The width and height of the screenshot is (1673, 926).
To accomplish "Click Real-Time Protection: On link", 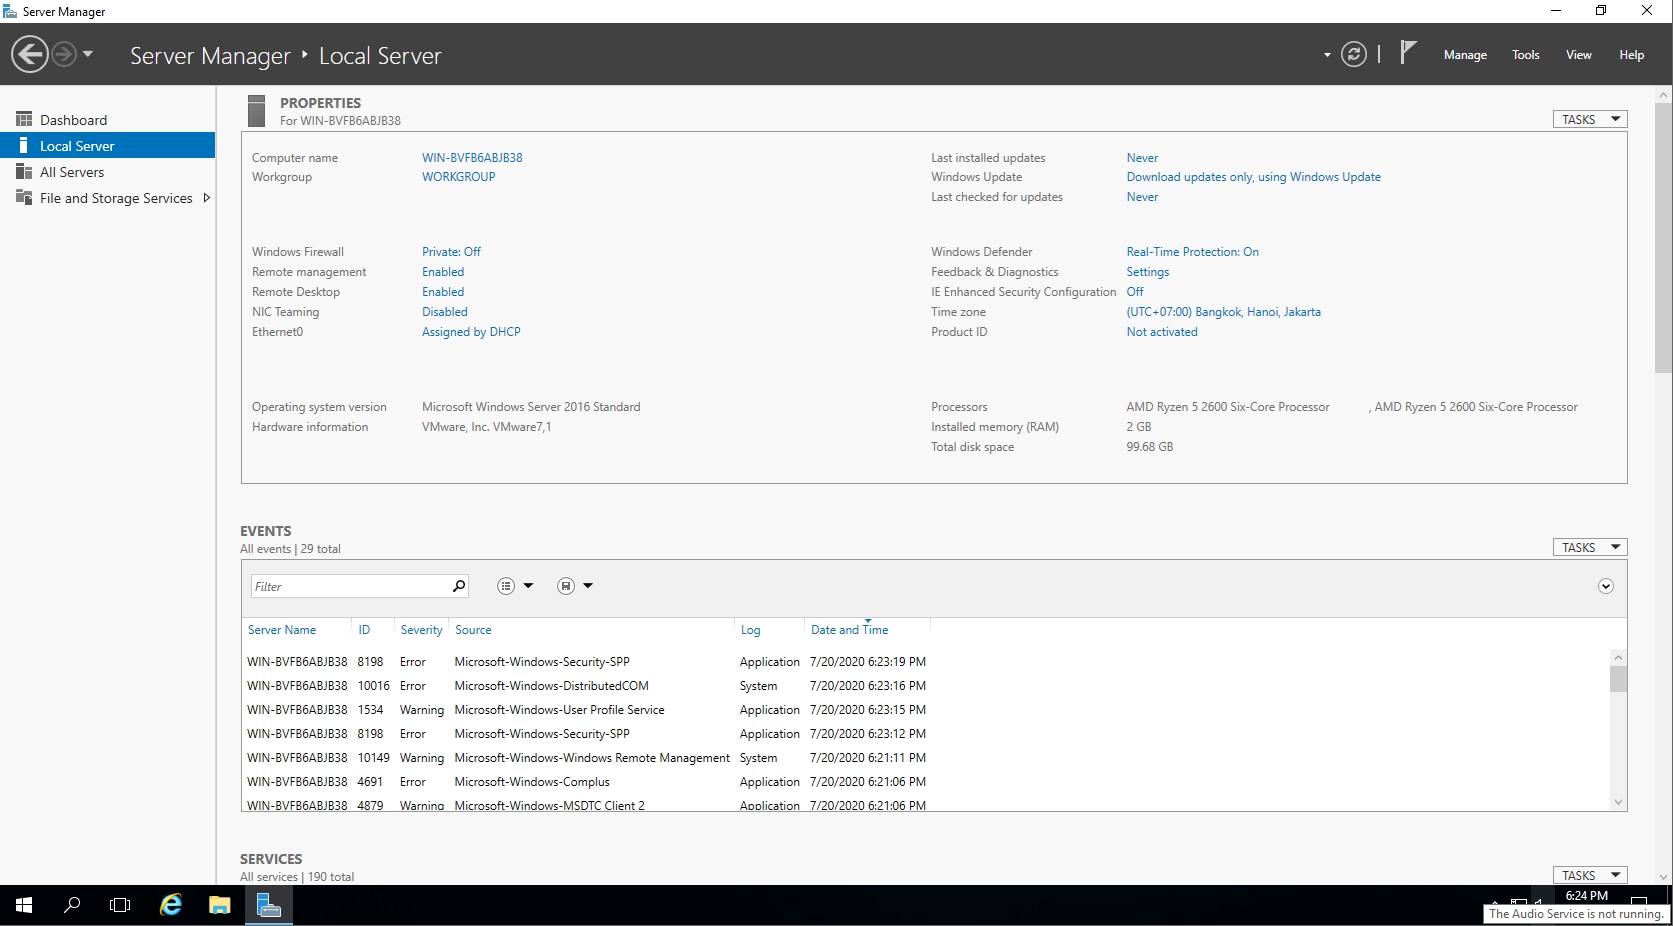I will coord(1192,252).
